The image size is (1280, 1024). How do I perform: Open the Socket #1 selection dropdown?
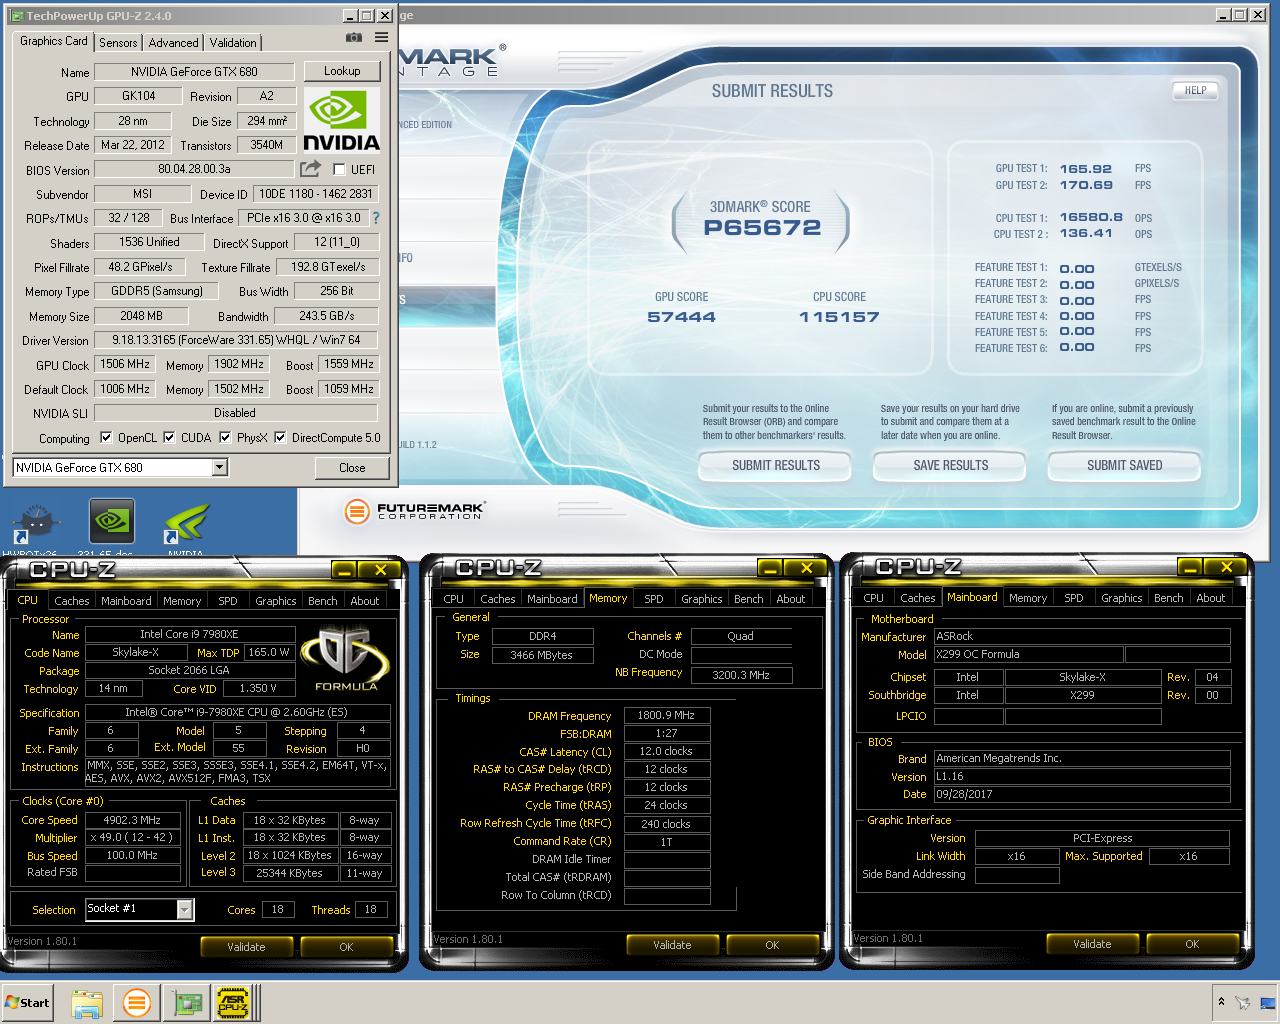185,909
